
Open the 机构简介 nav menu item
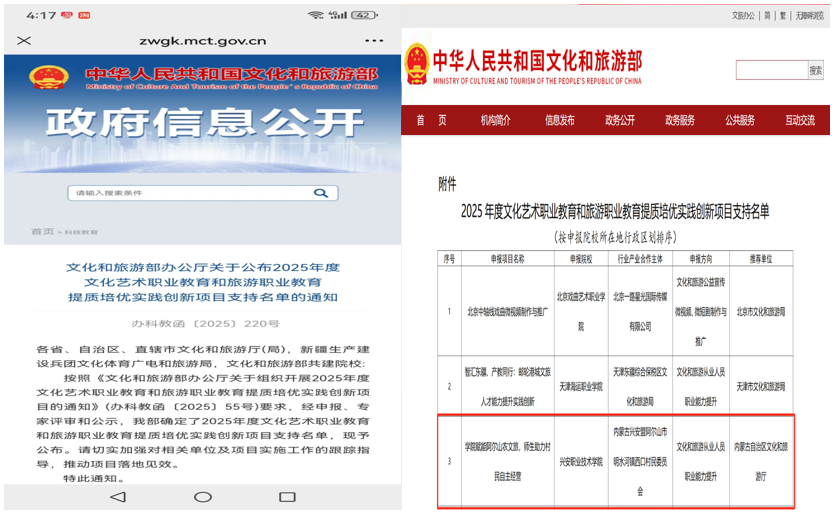pos(496,120)
